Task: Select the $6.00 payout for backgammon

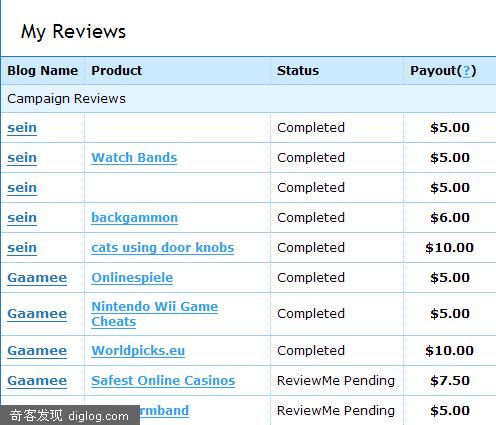Action: (x=450, y=218)
